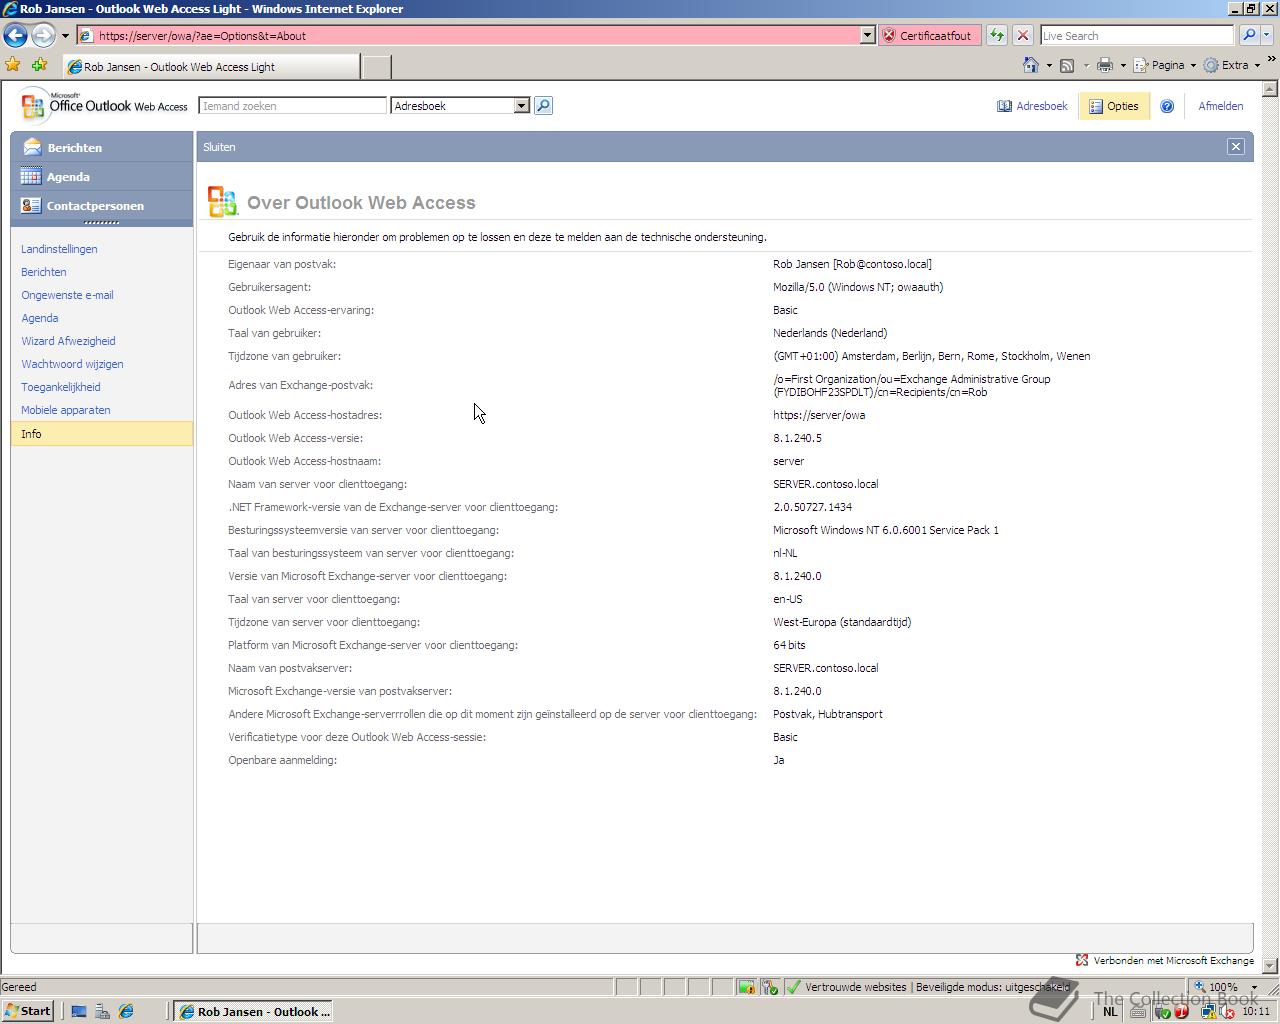Open Opties in the header bar
Screen dimensions: 1280x1024
(1113, 106)
